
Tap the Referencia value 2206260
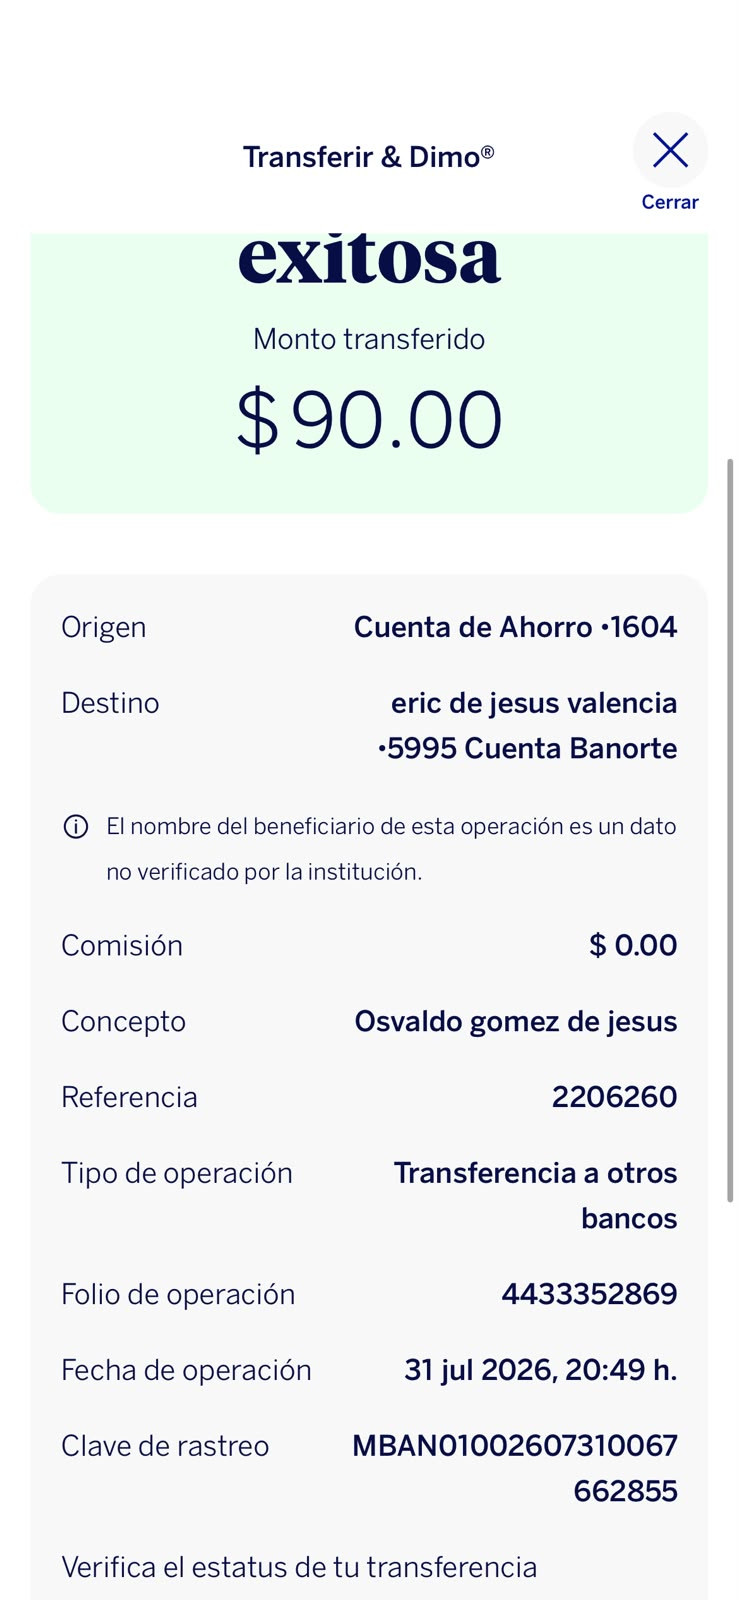pos(614,1097)
